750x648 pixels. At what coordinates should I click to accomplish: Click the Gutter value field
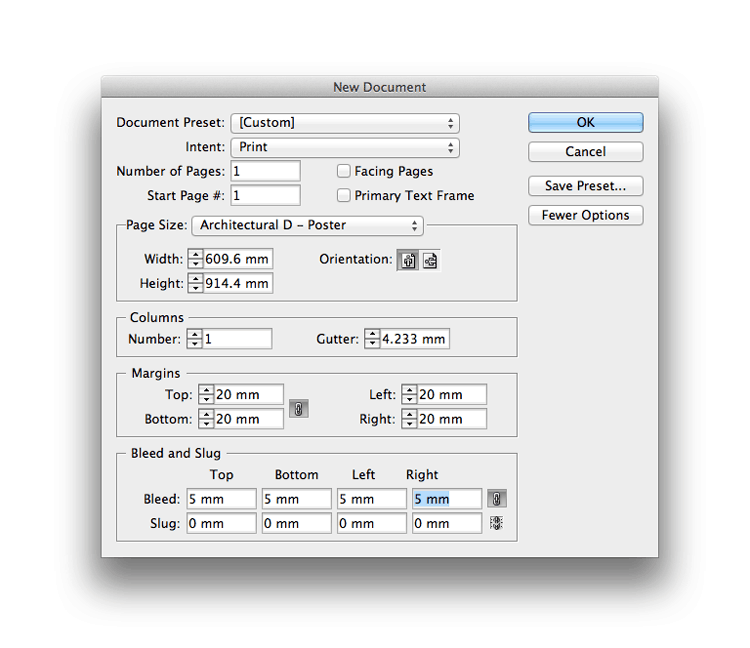click(x=415, y=339)
